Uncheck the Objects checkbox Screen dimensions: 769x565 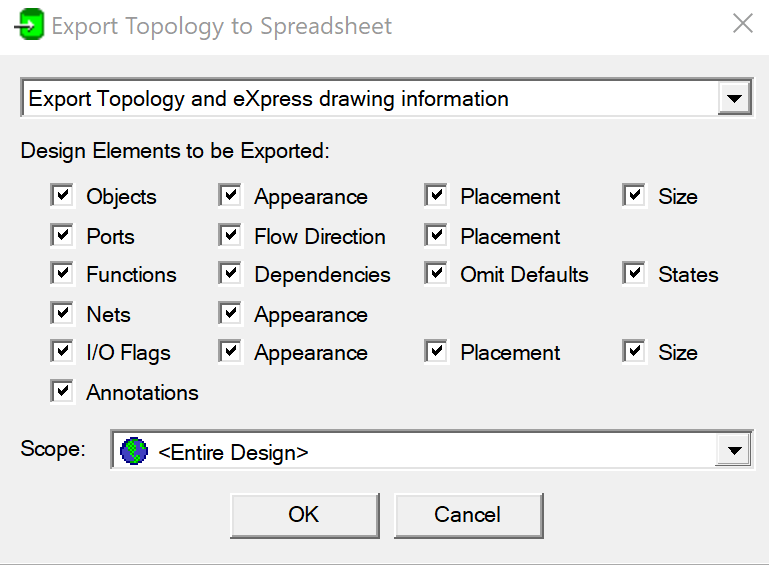(62, 196)
